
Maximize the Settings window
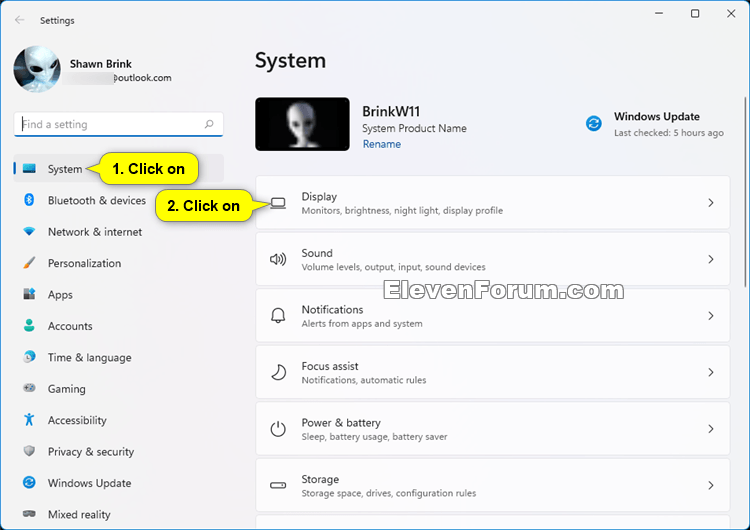tap(695, 13)
